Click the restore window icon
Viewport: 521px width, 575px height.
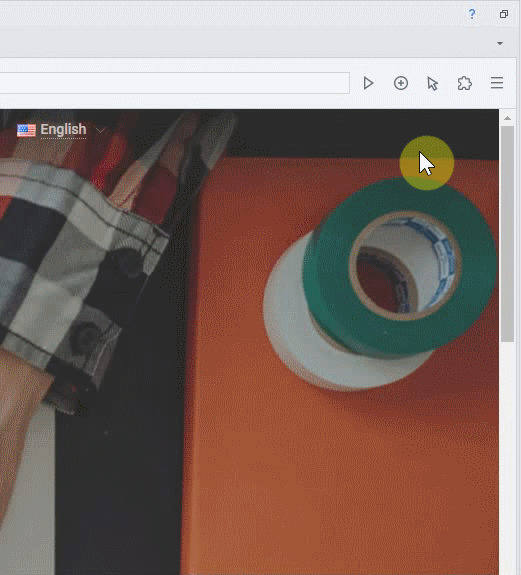[x=504, y=14]
